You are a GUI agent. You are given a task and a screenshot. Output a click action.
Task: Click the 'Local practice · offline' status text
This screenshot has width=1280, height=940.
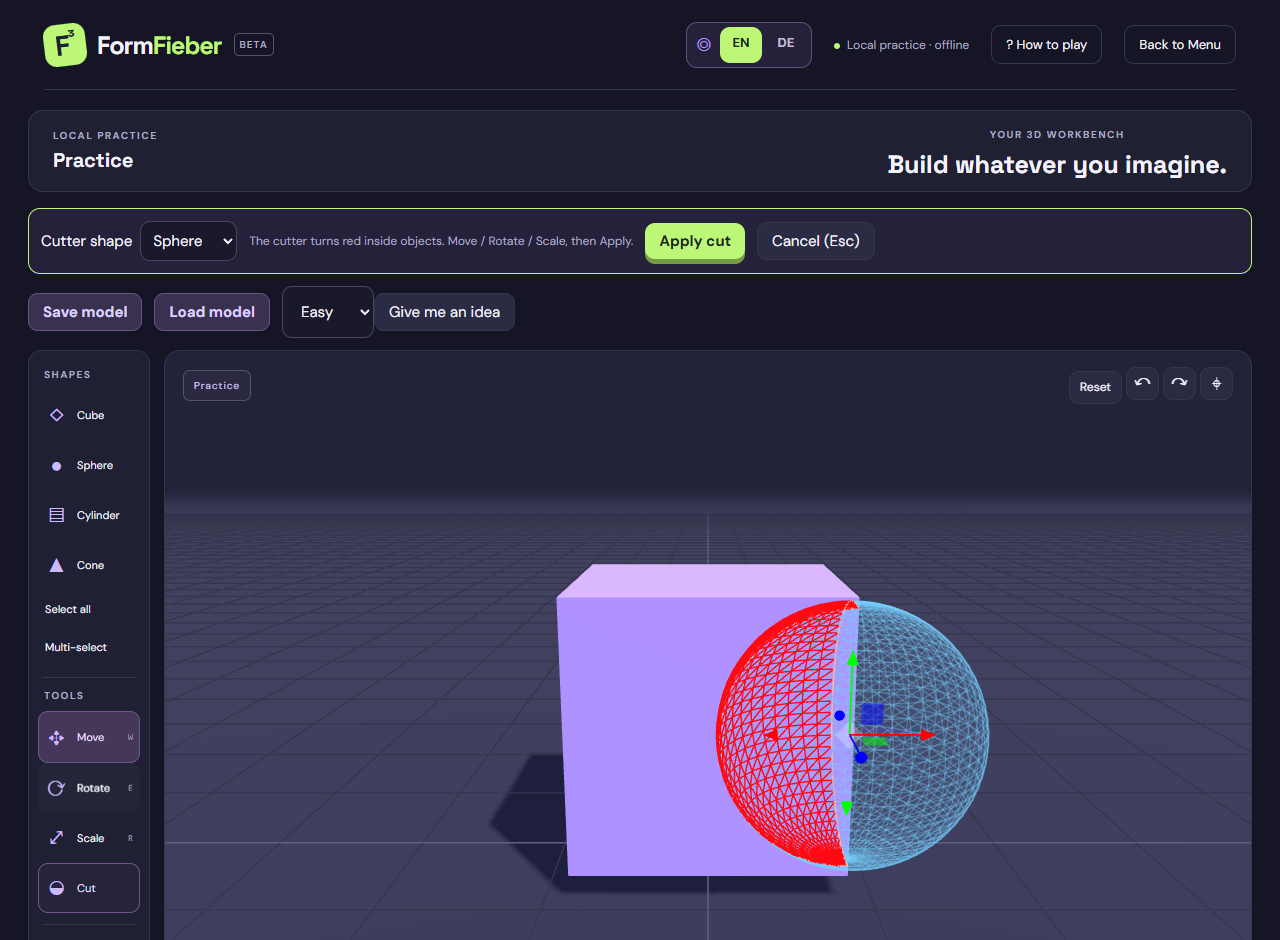click(908, 45)
